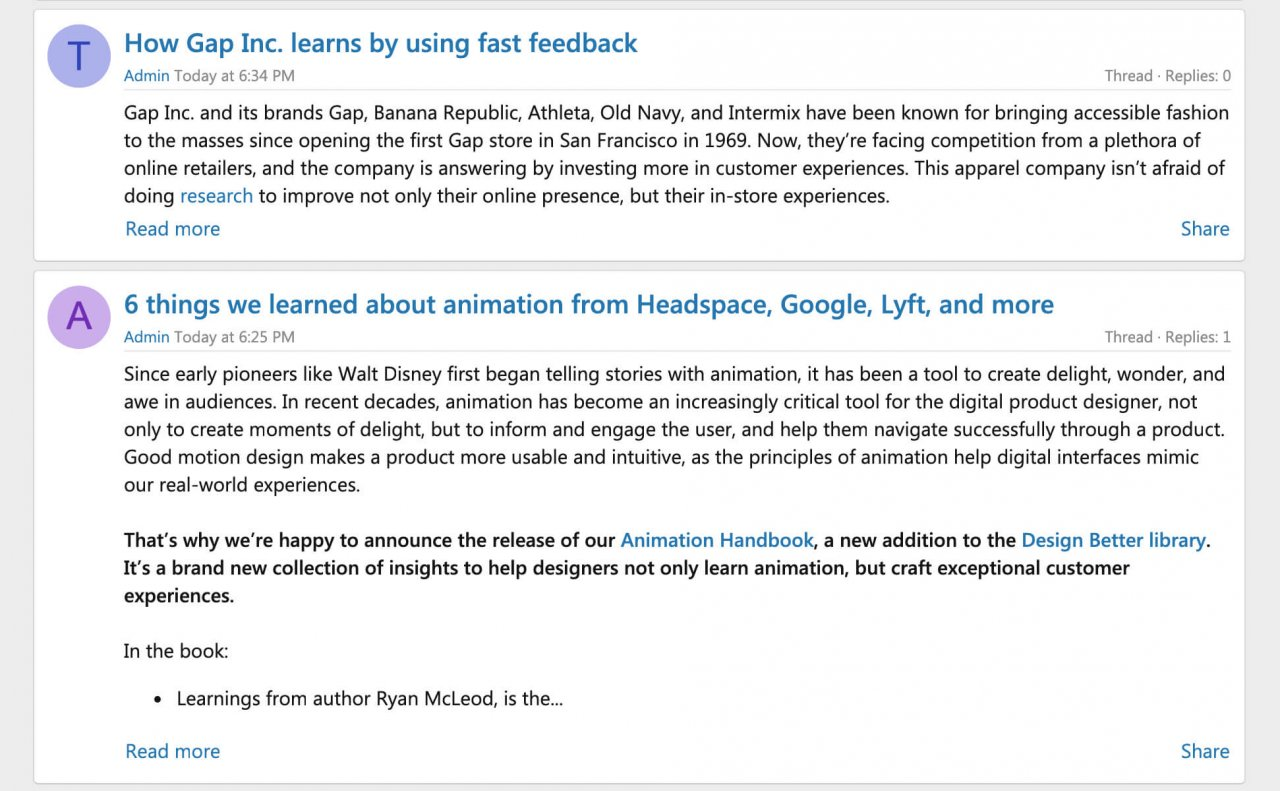
Task: Click Admin author on the Gap Inc. post
Action: (x=146, y=76)
